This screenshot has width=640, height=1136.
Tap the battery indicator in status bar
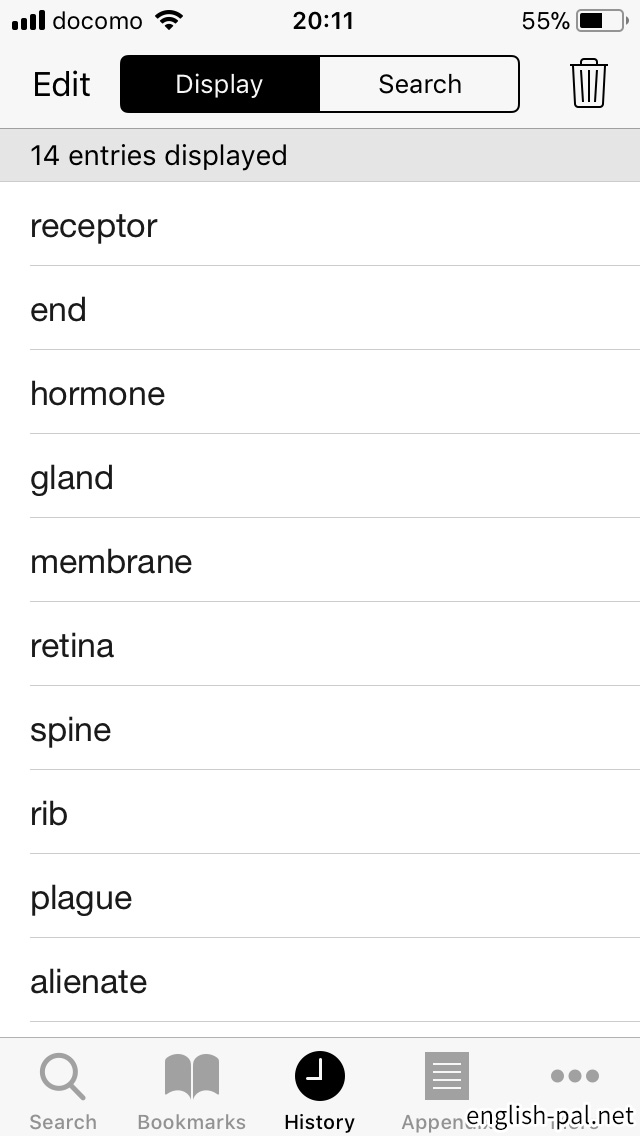coord(599,21)
